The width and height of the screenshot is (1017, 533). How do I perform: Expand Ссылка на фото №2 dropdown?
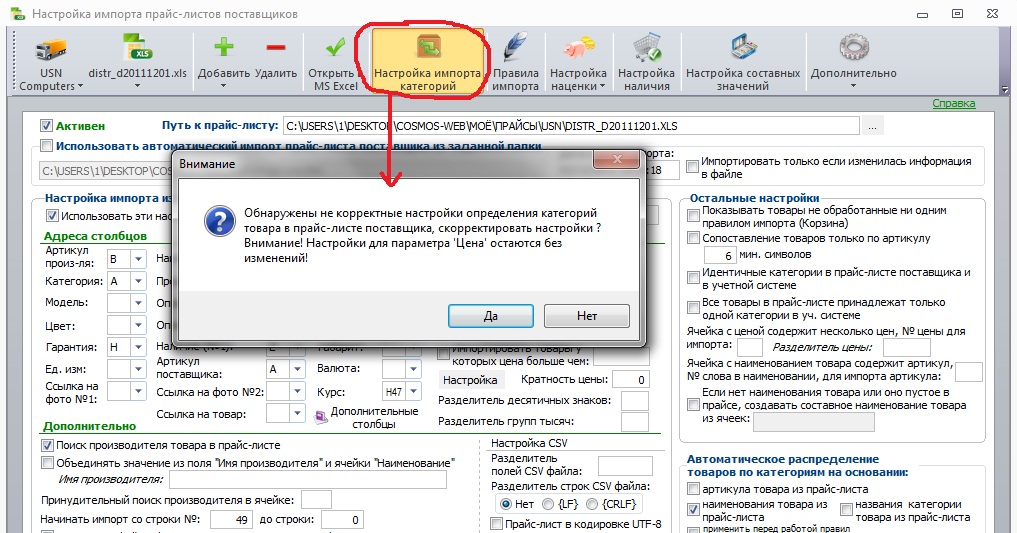click(297, 392)
